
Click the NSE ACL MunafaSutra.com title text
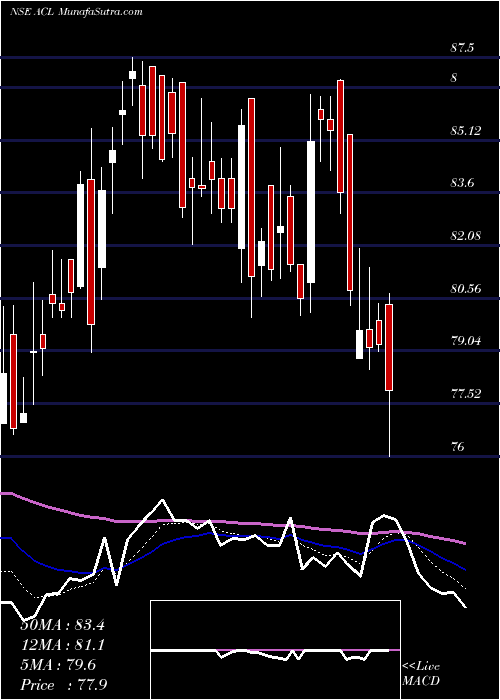76,12
